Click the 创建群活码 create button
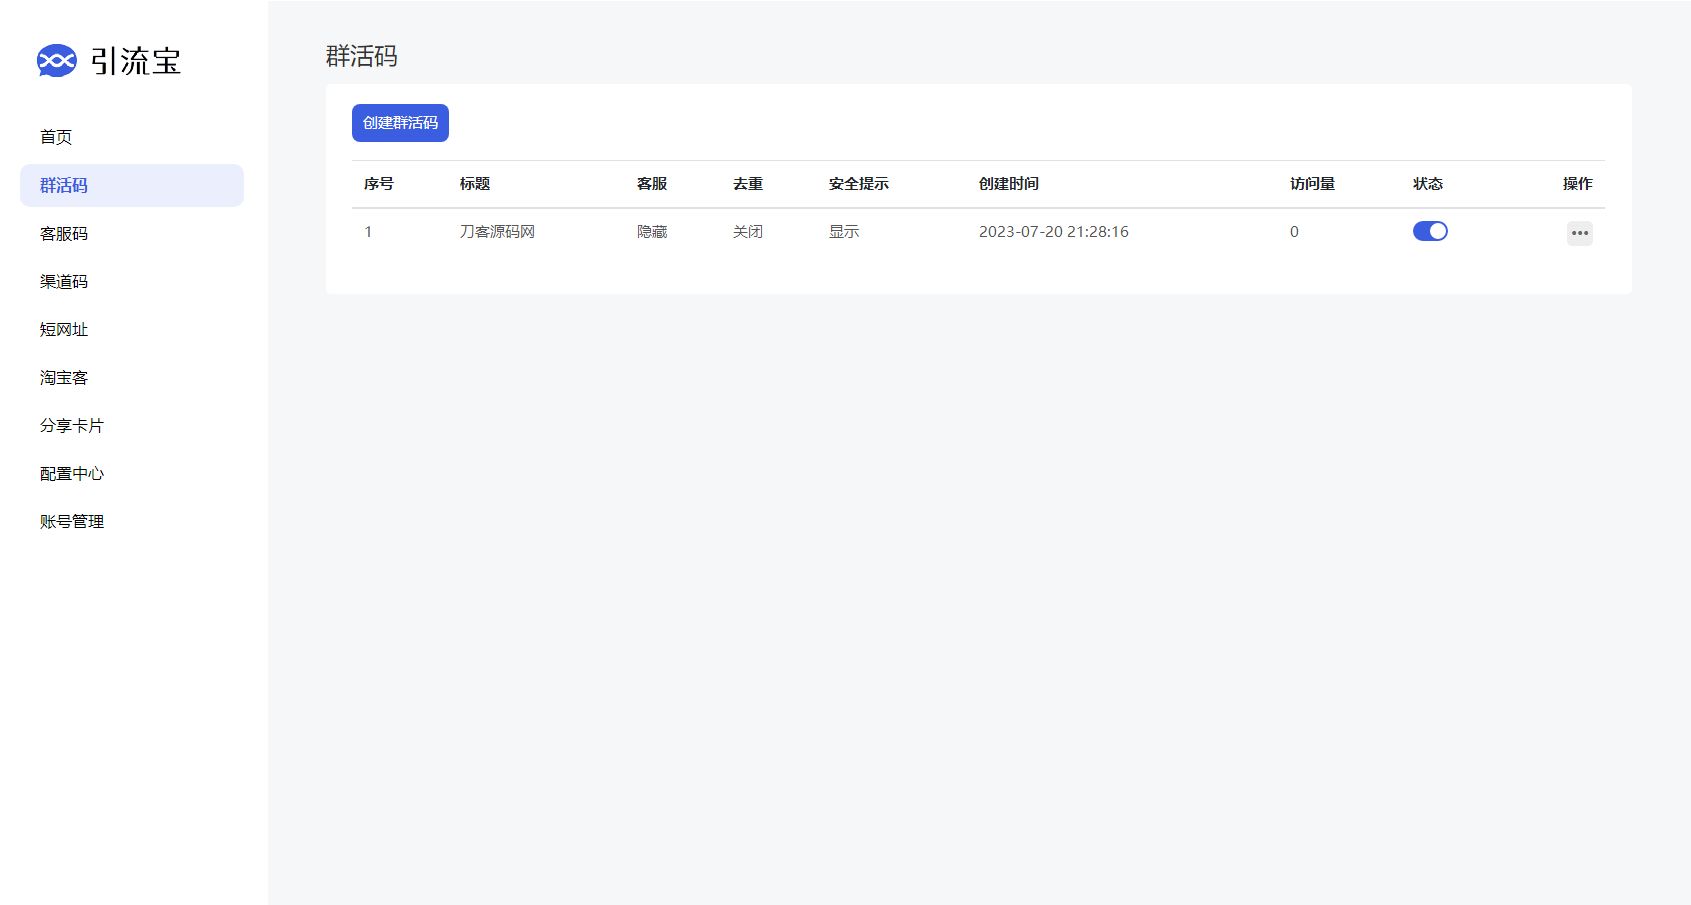1691x905 pixels. pyautogui.click(x=399, y=122)
